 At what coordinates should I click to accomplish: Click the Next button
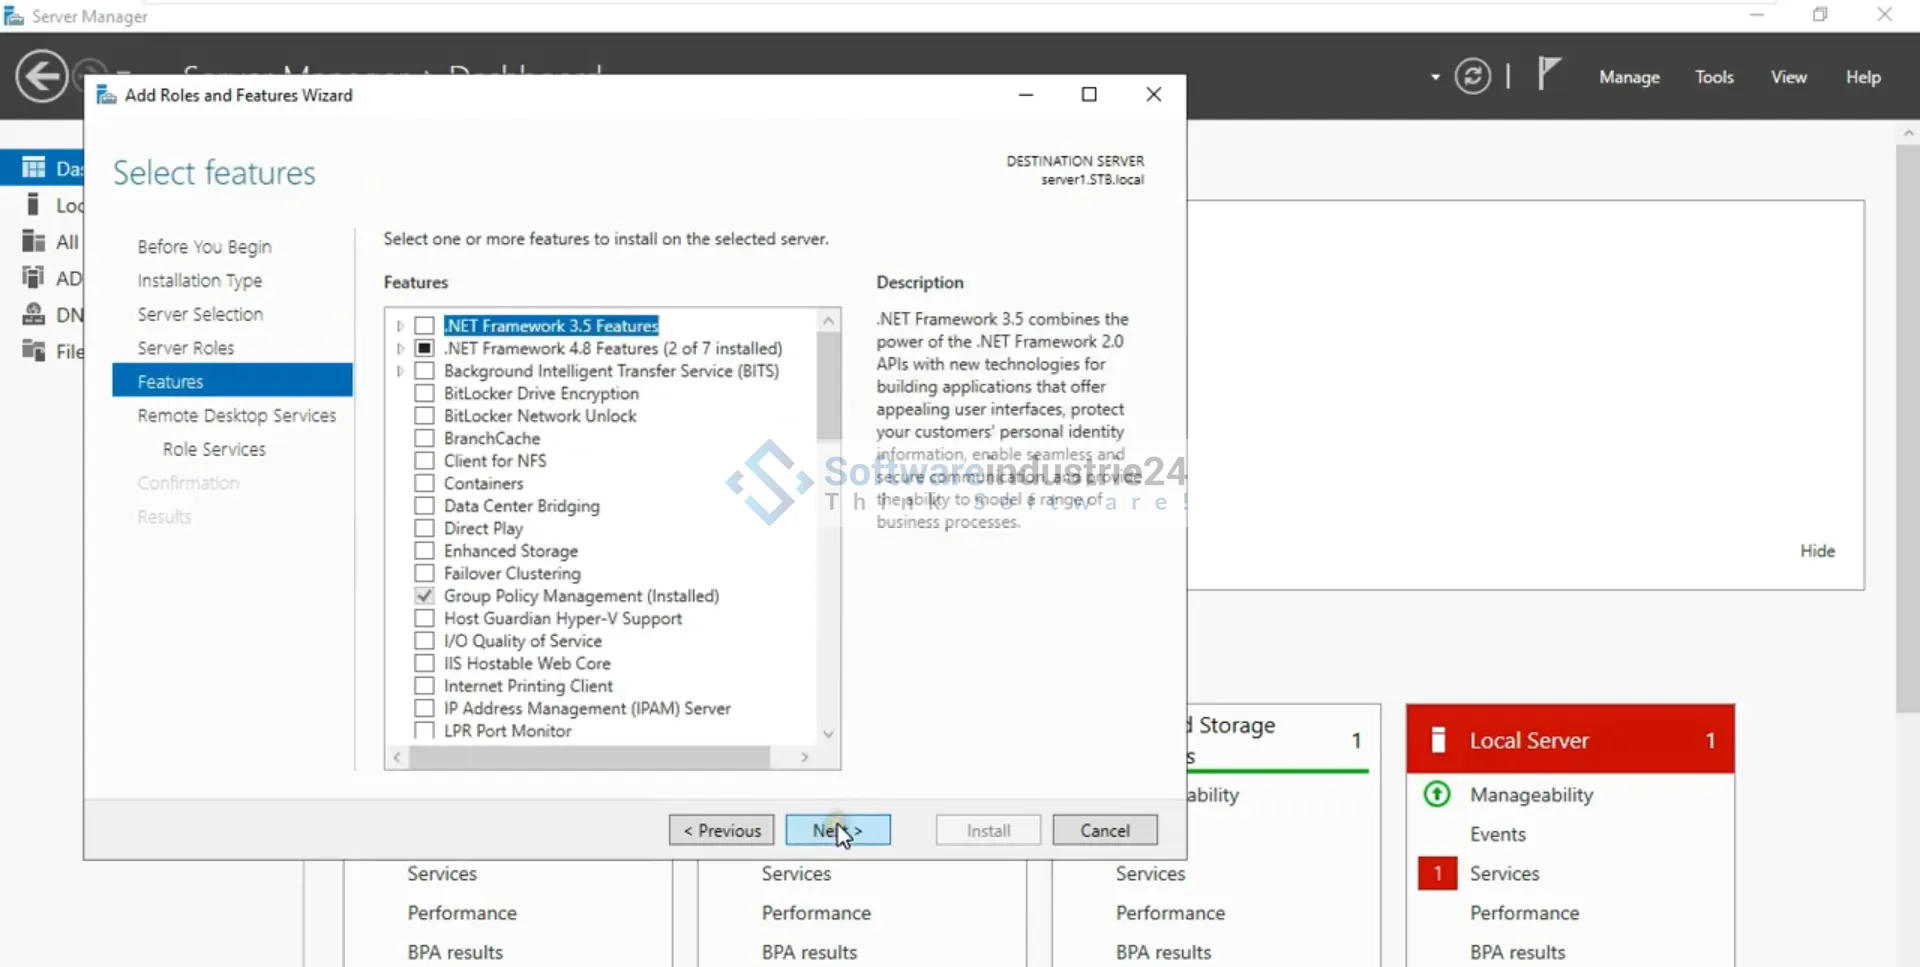pos(837,831)
